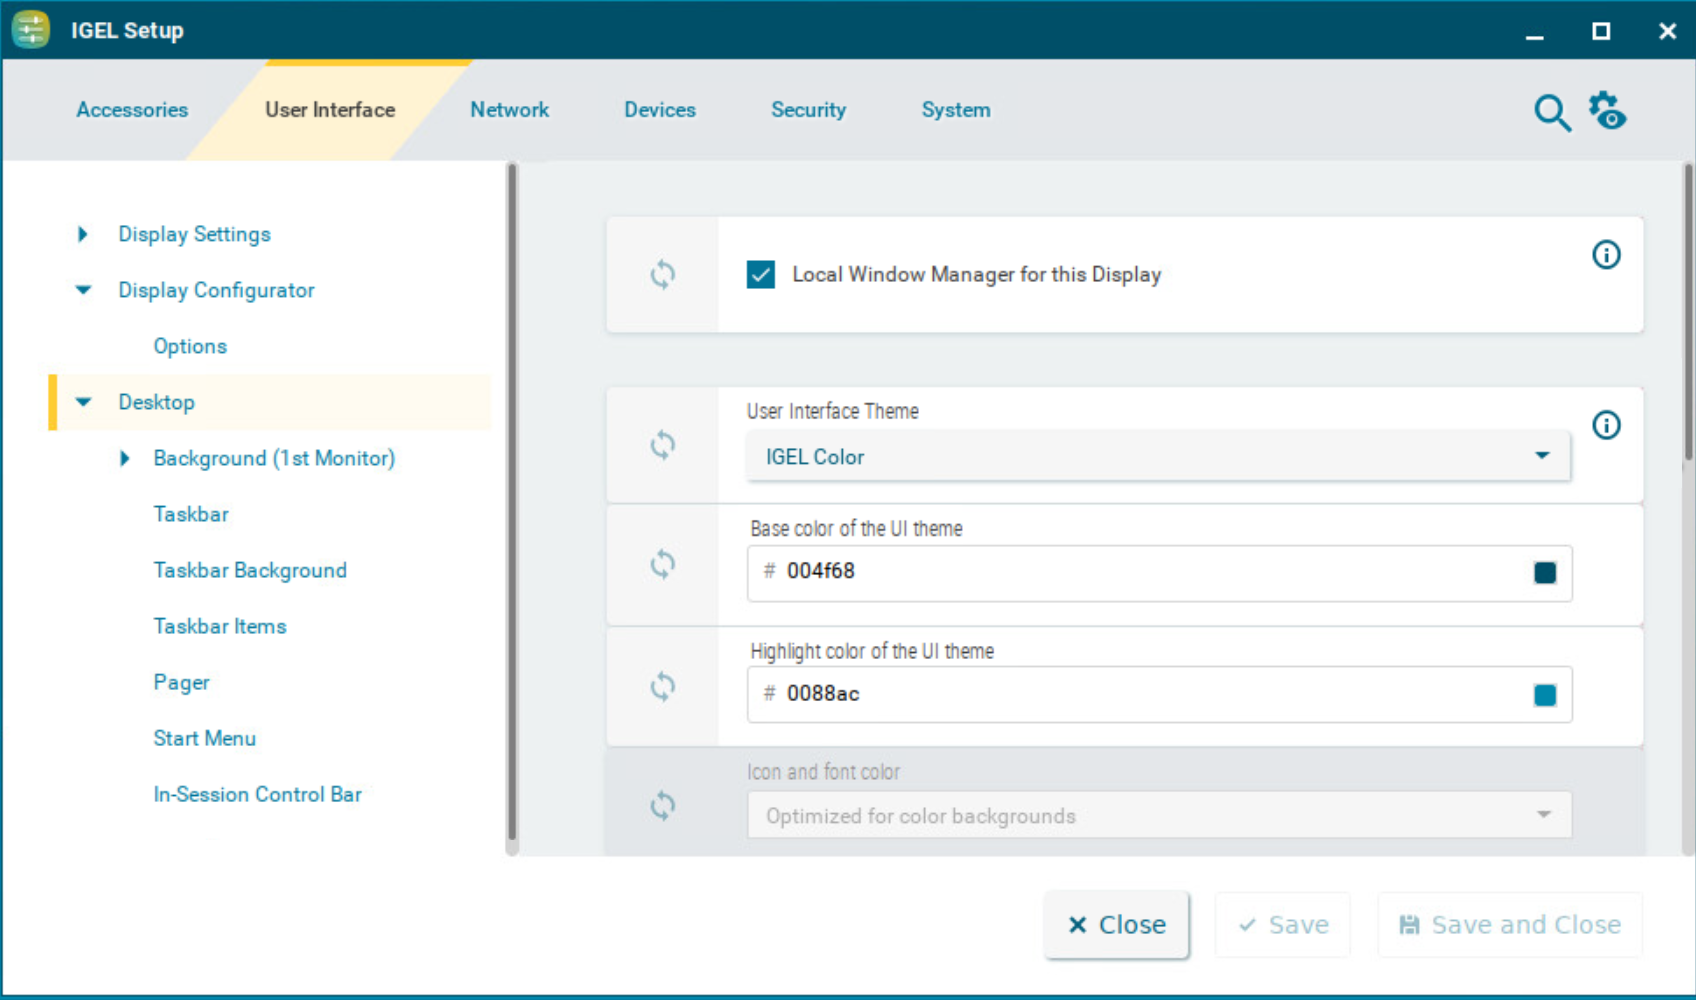The height and width of the screenshot is (1000, 1696).
Task: Click the IGEL Setup app icon
Action: click(x=31, y=30)
